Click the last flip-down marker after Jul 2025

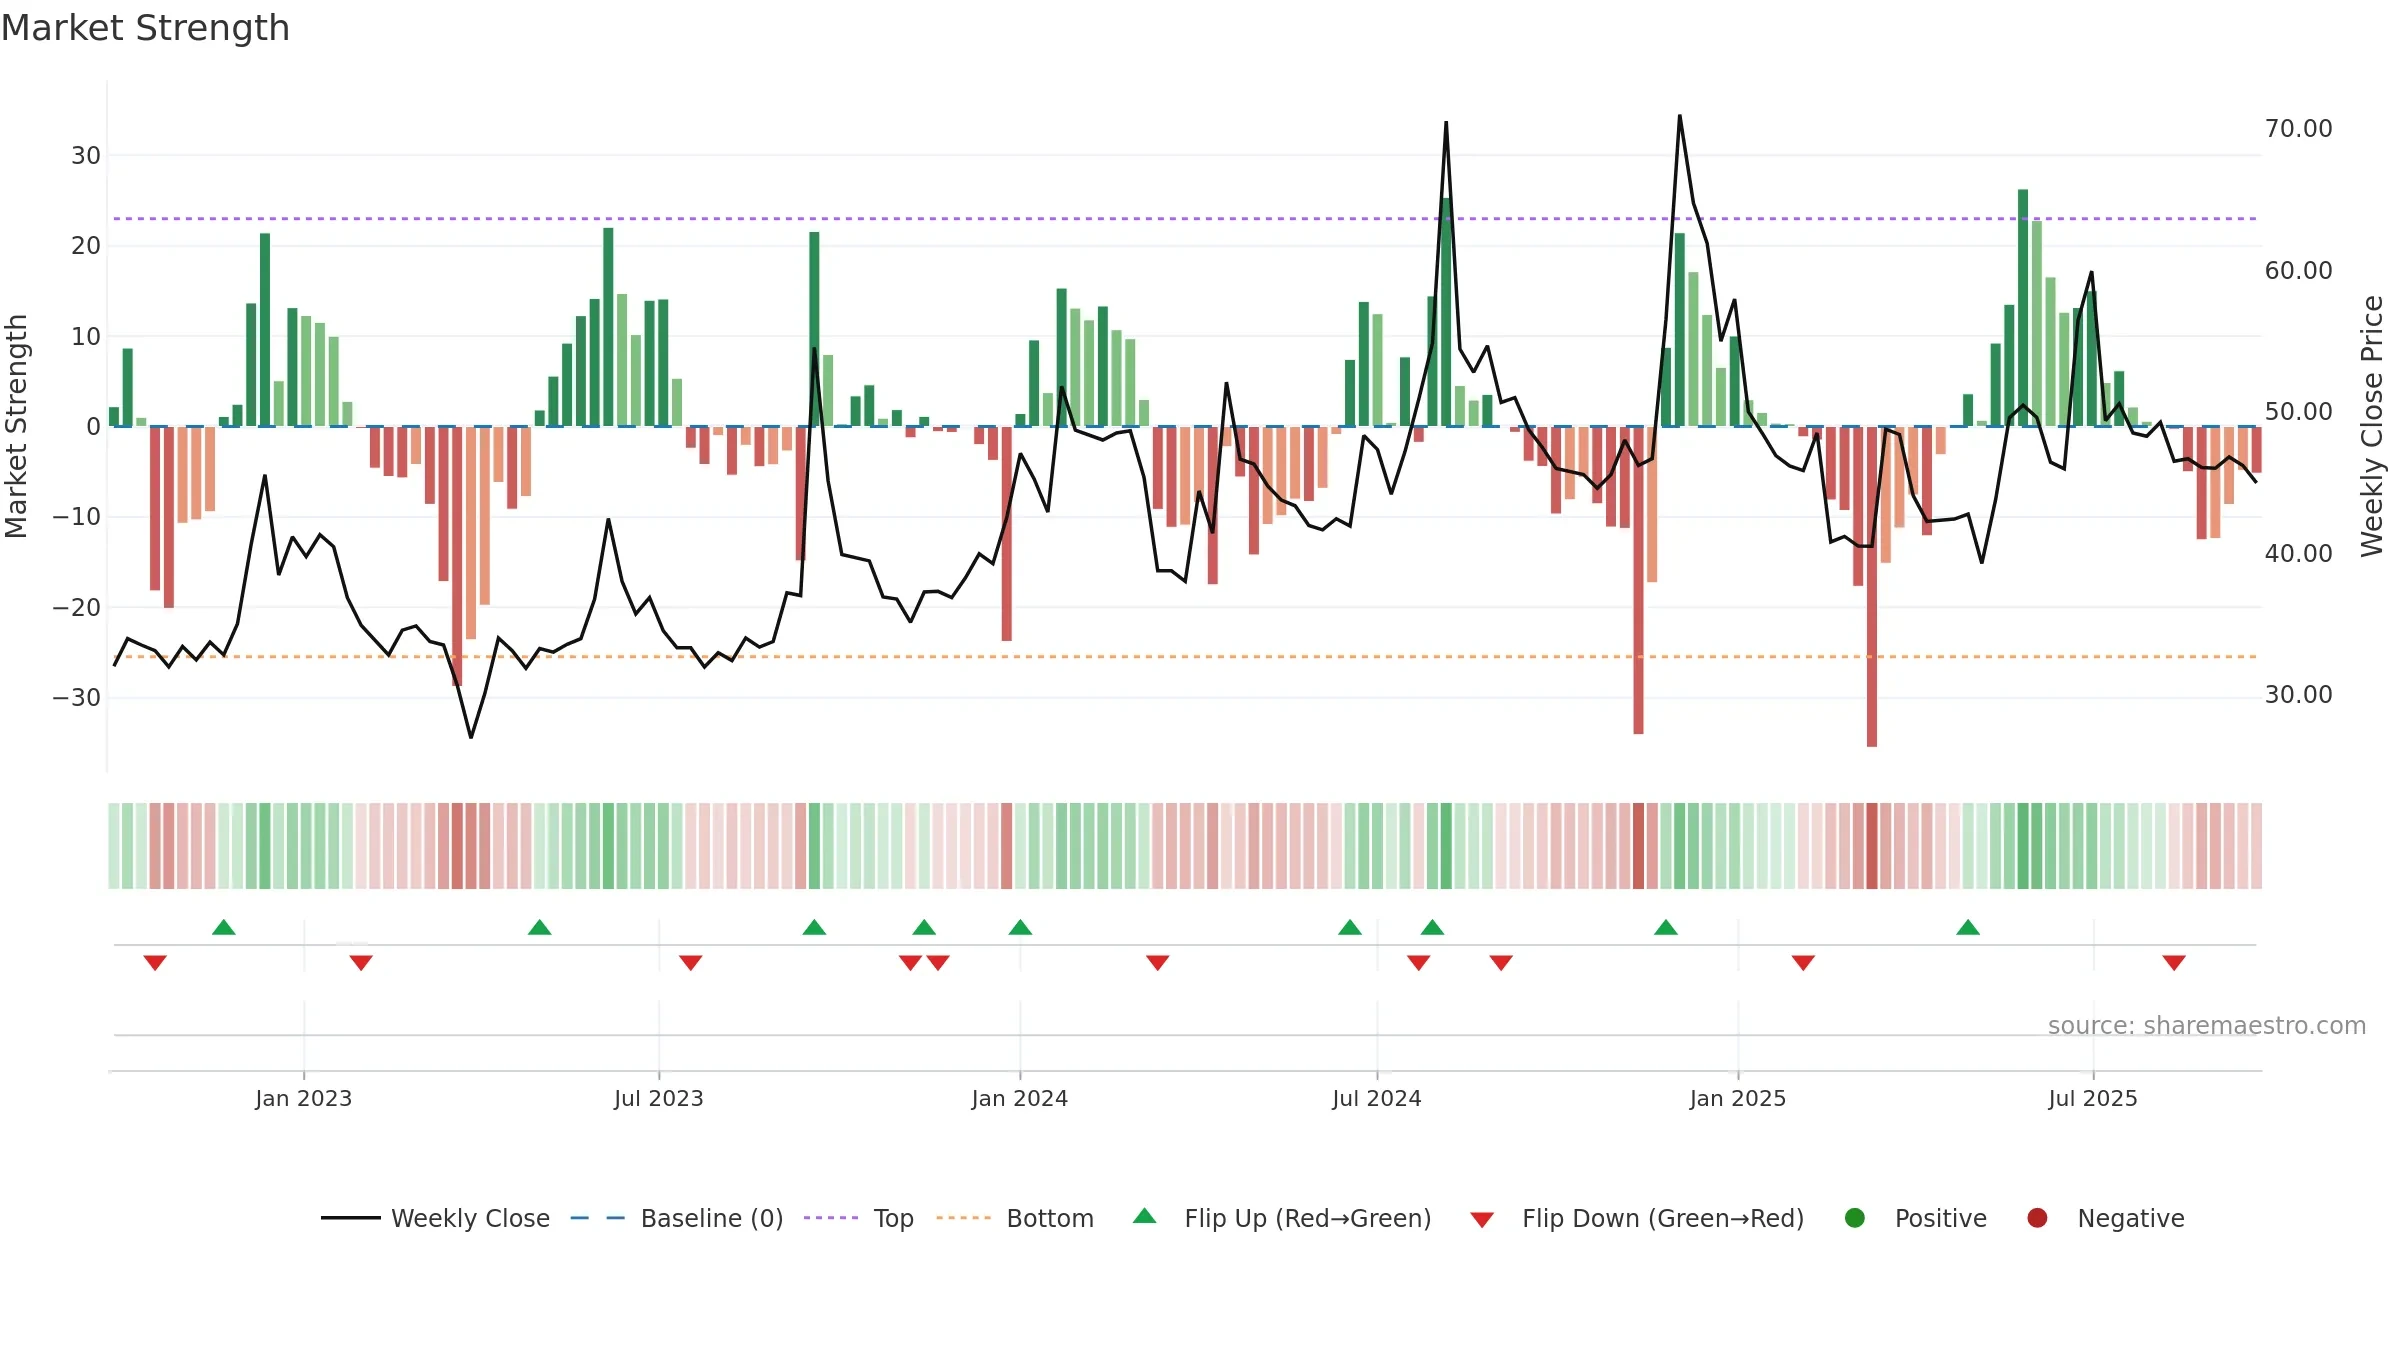pos(2174,962)
